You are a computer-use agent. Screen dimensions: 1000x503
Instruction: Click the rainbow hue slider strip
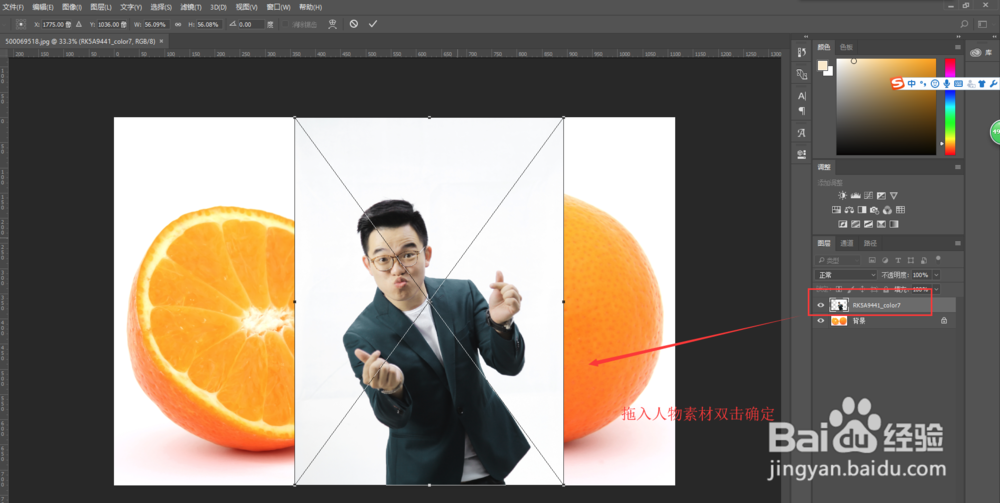[950, 106]
